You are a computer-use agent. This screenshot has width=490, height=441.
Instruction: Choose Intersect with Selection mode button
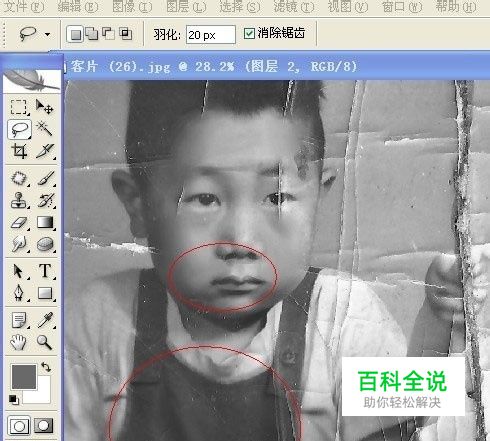pos(126,34)
